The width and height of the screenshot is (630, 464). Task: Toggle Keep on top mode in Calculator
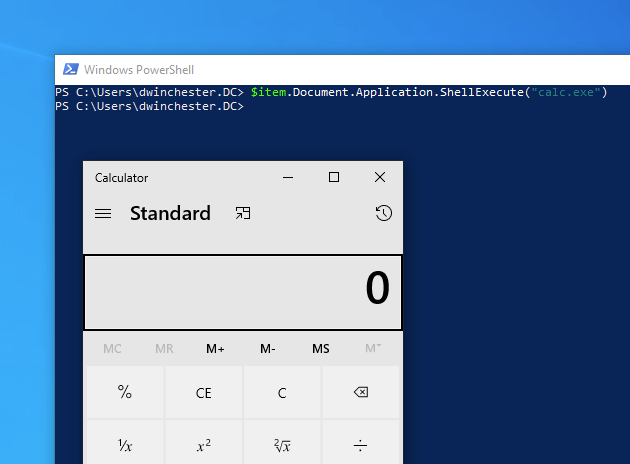[243, 213]
